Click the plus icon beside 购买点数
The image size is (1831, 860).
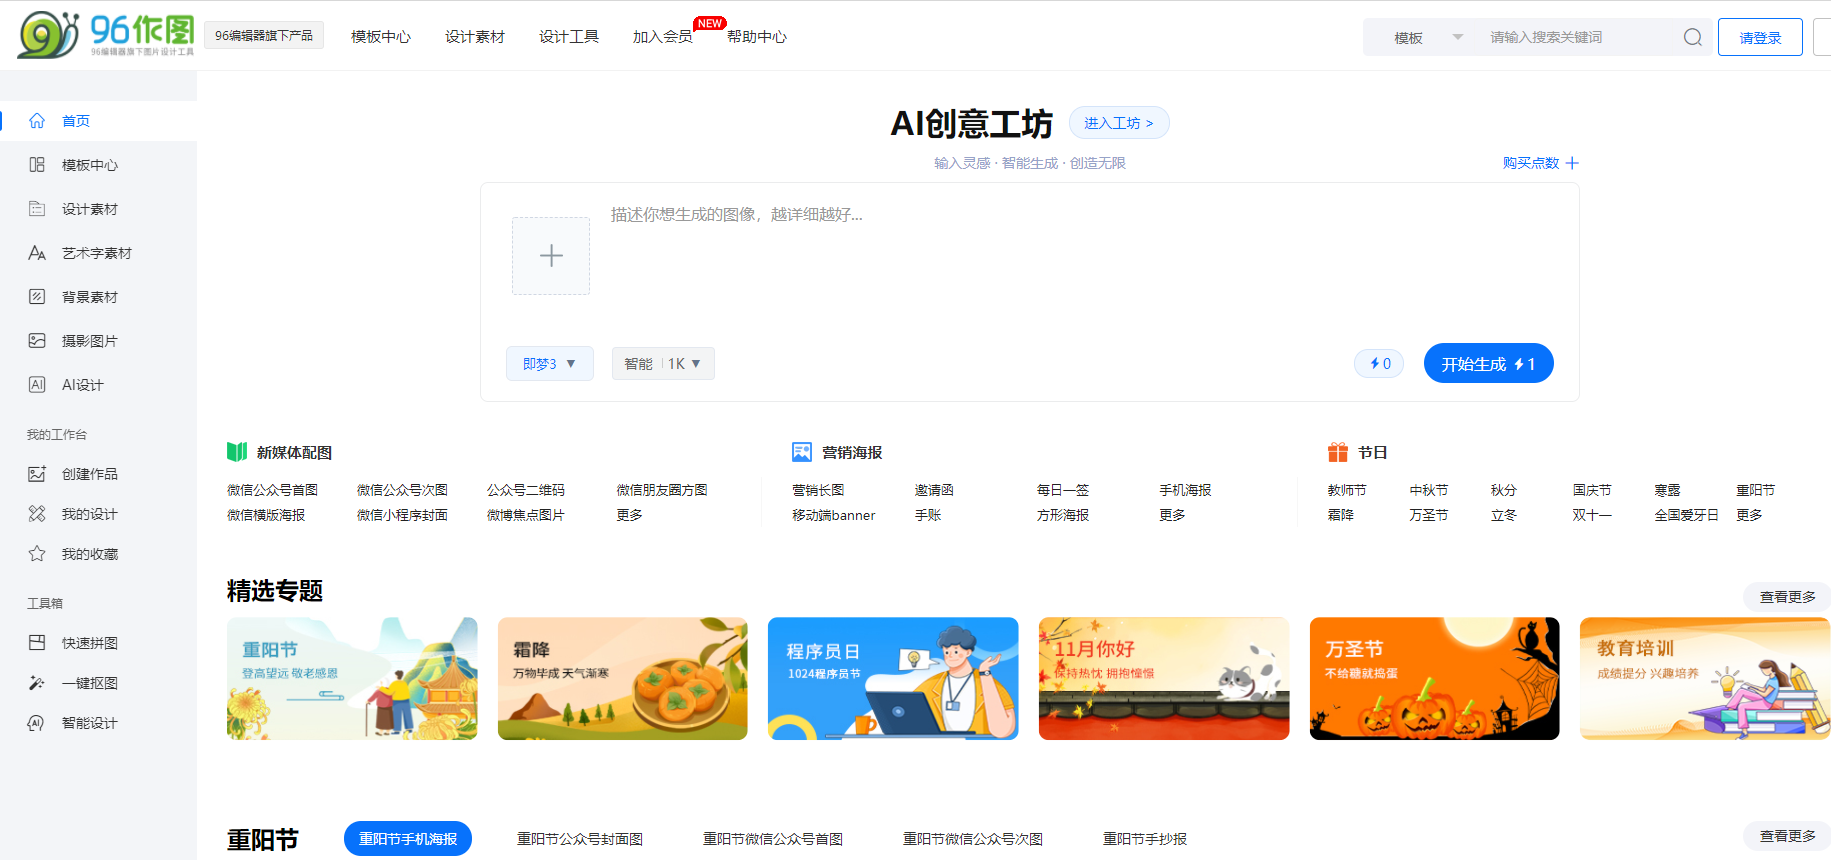tap(1572, 163)
